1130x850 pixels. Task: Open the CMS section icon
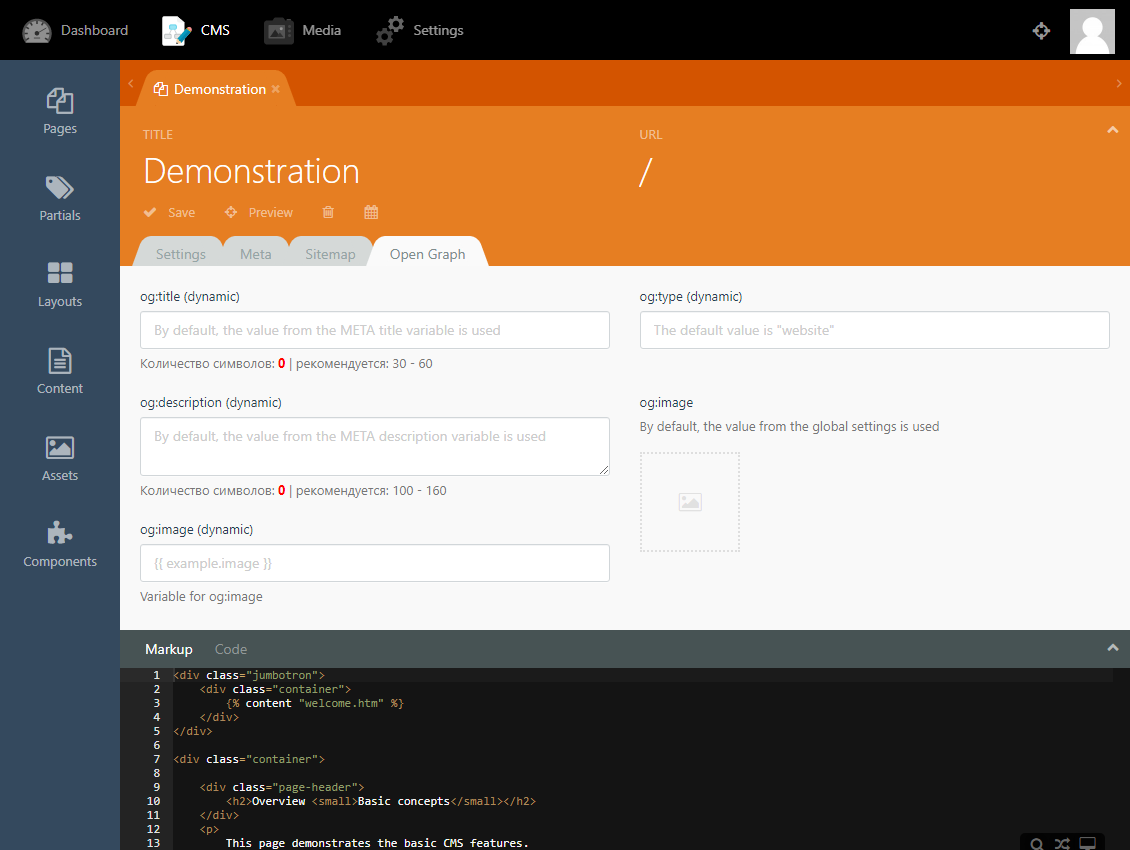point(177,30)
